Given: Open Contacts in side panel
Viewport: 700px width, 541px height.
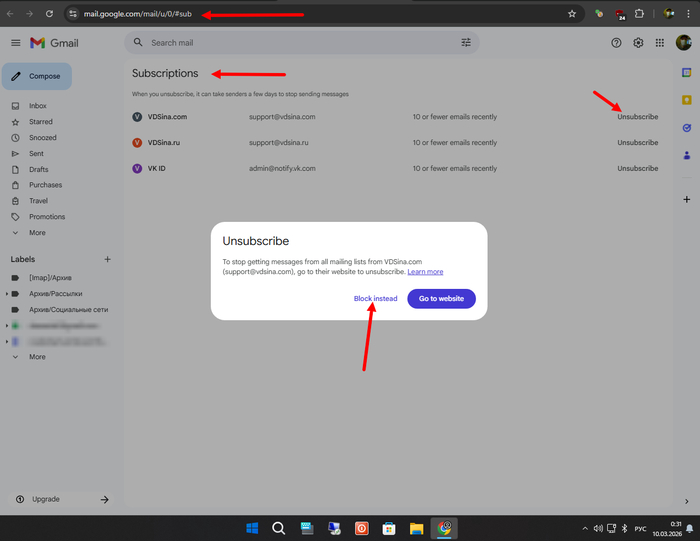Looking at the screenshot, I should [x=687, y=155].
